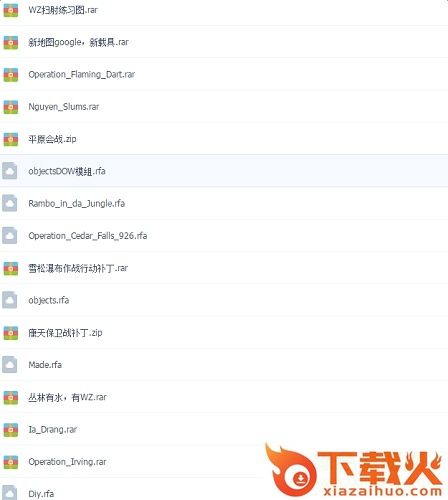This screenshot has width=448, height=500.
Task: Click the archive icon next to Nguyen_Slums.rar
Action: 11,107
